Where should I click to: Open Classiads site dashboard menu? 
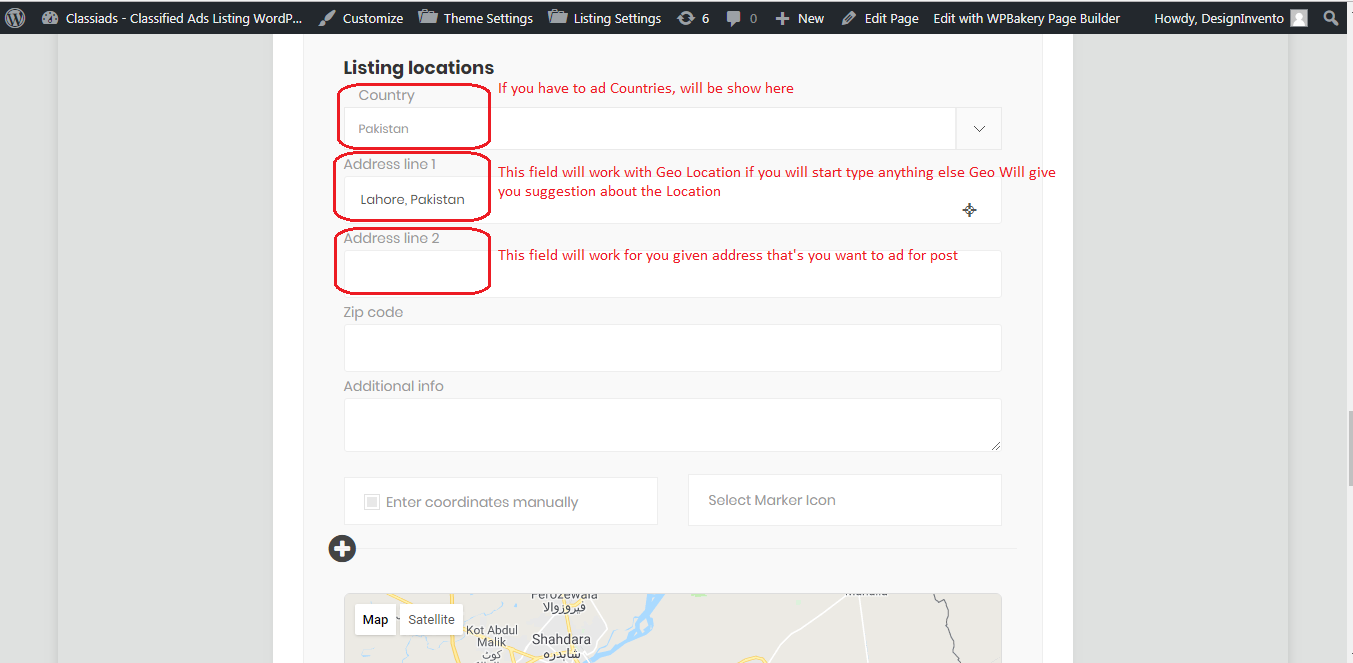(171, 18)
